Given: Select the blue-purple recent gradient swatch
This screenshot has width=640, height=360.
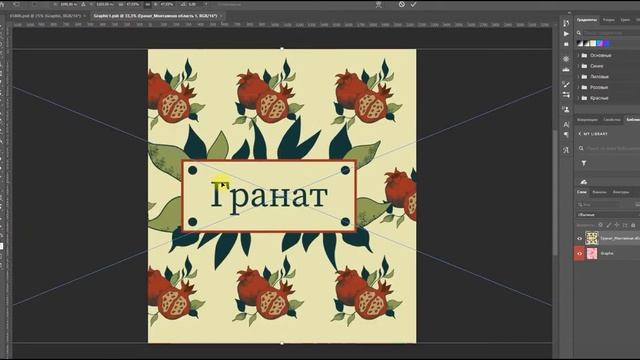Looking at the screenshot, I should click(607, 43).
